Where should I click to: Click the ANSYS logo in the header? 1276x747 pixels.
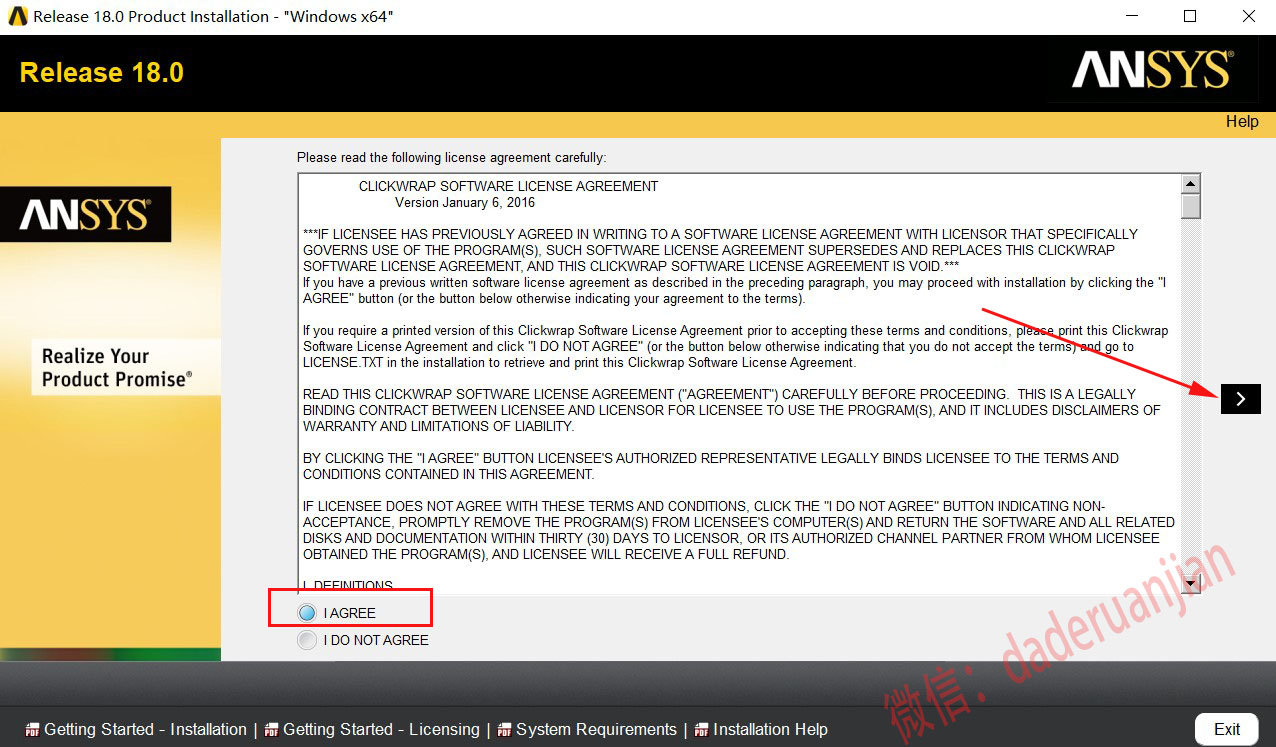pyautogui.click(x=1153, y=70)
